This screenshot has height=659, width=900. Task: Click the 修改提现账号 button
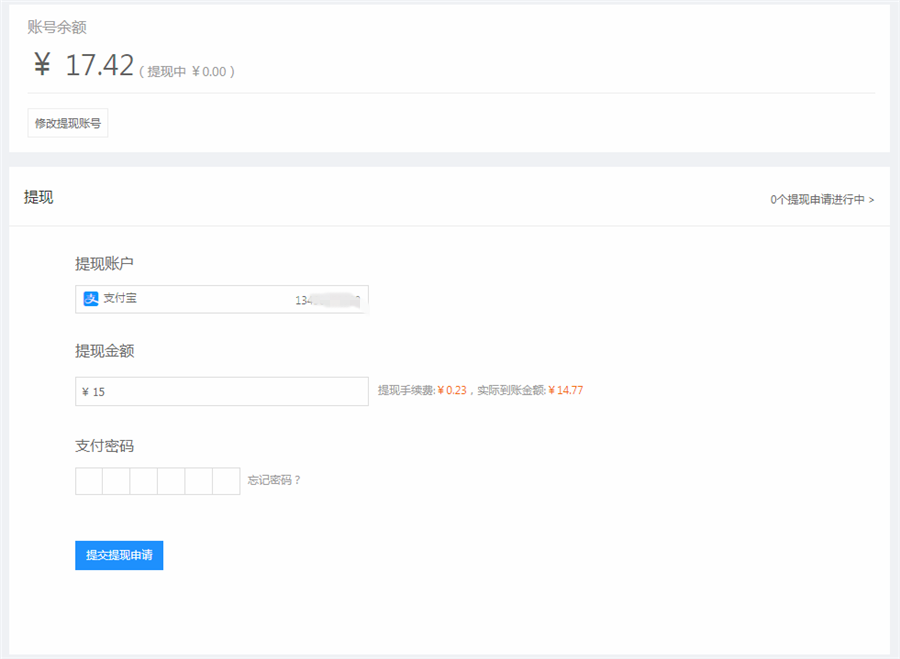[x=68, y=124]
